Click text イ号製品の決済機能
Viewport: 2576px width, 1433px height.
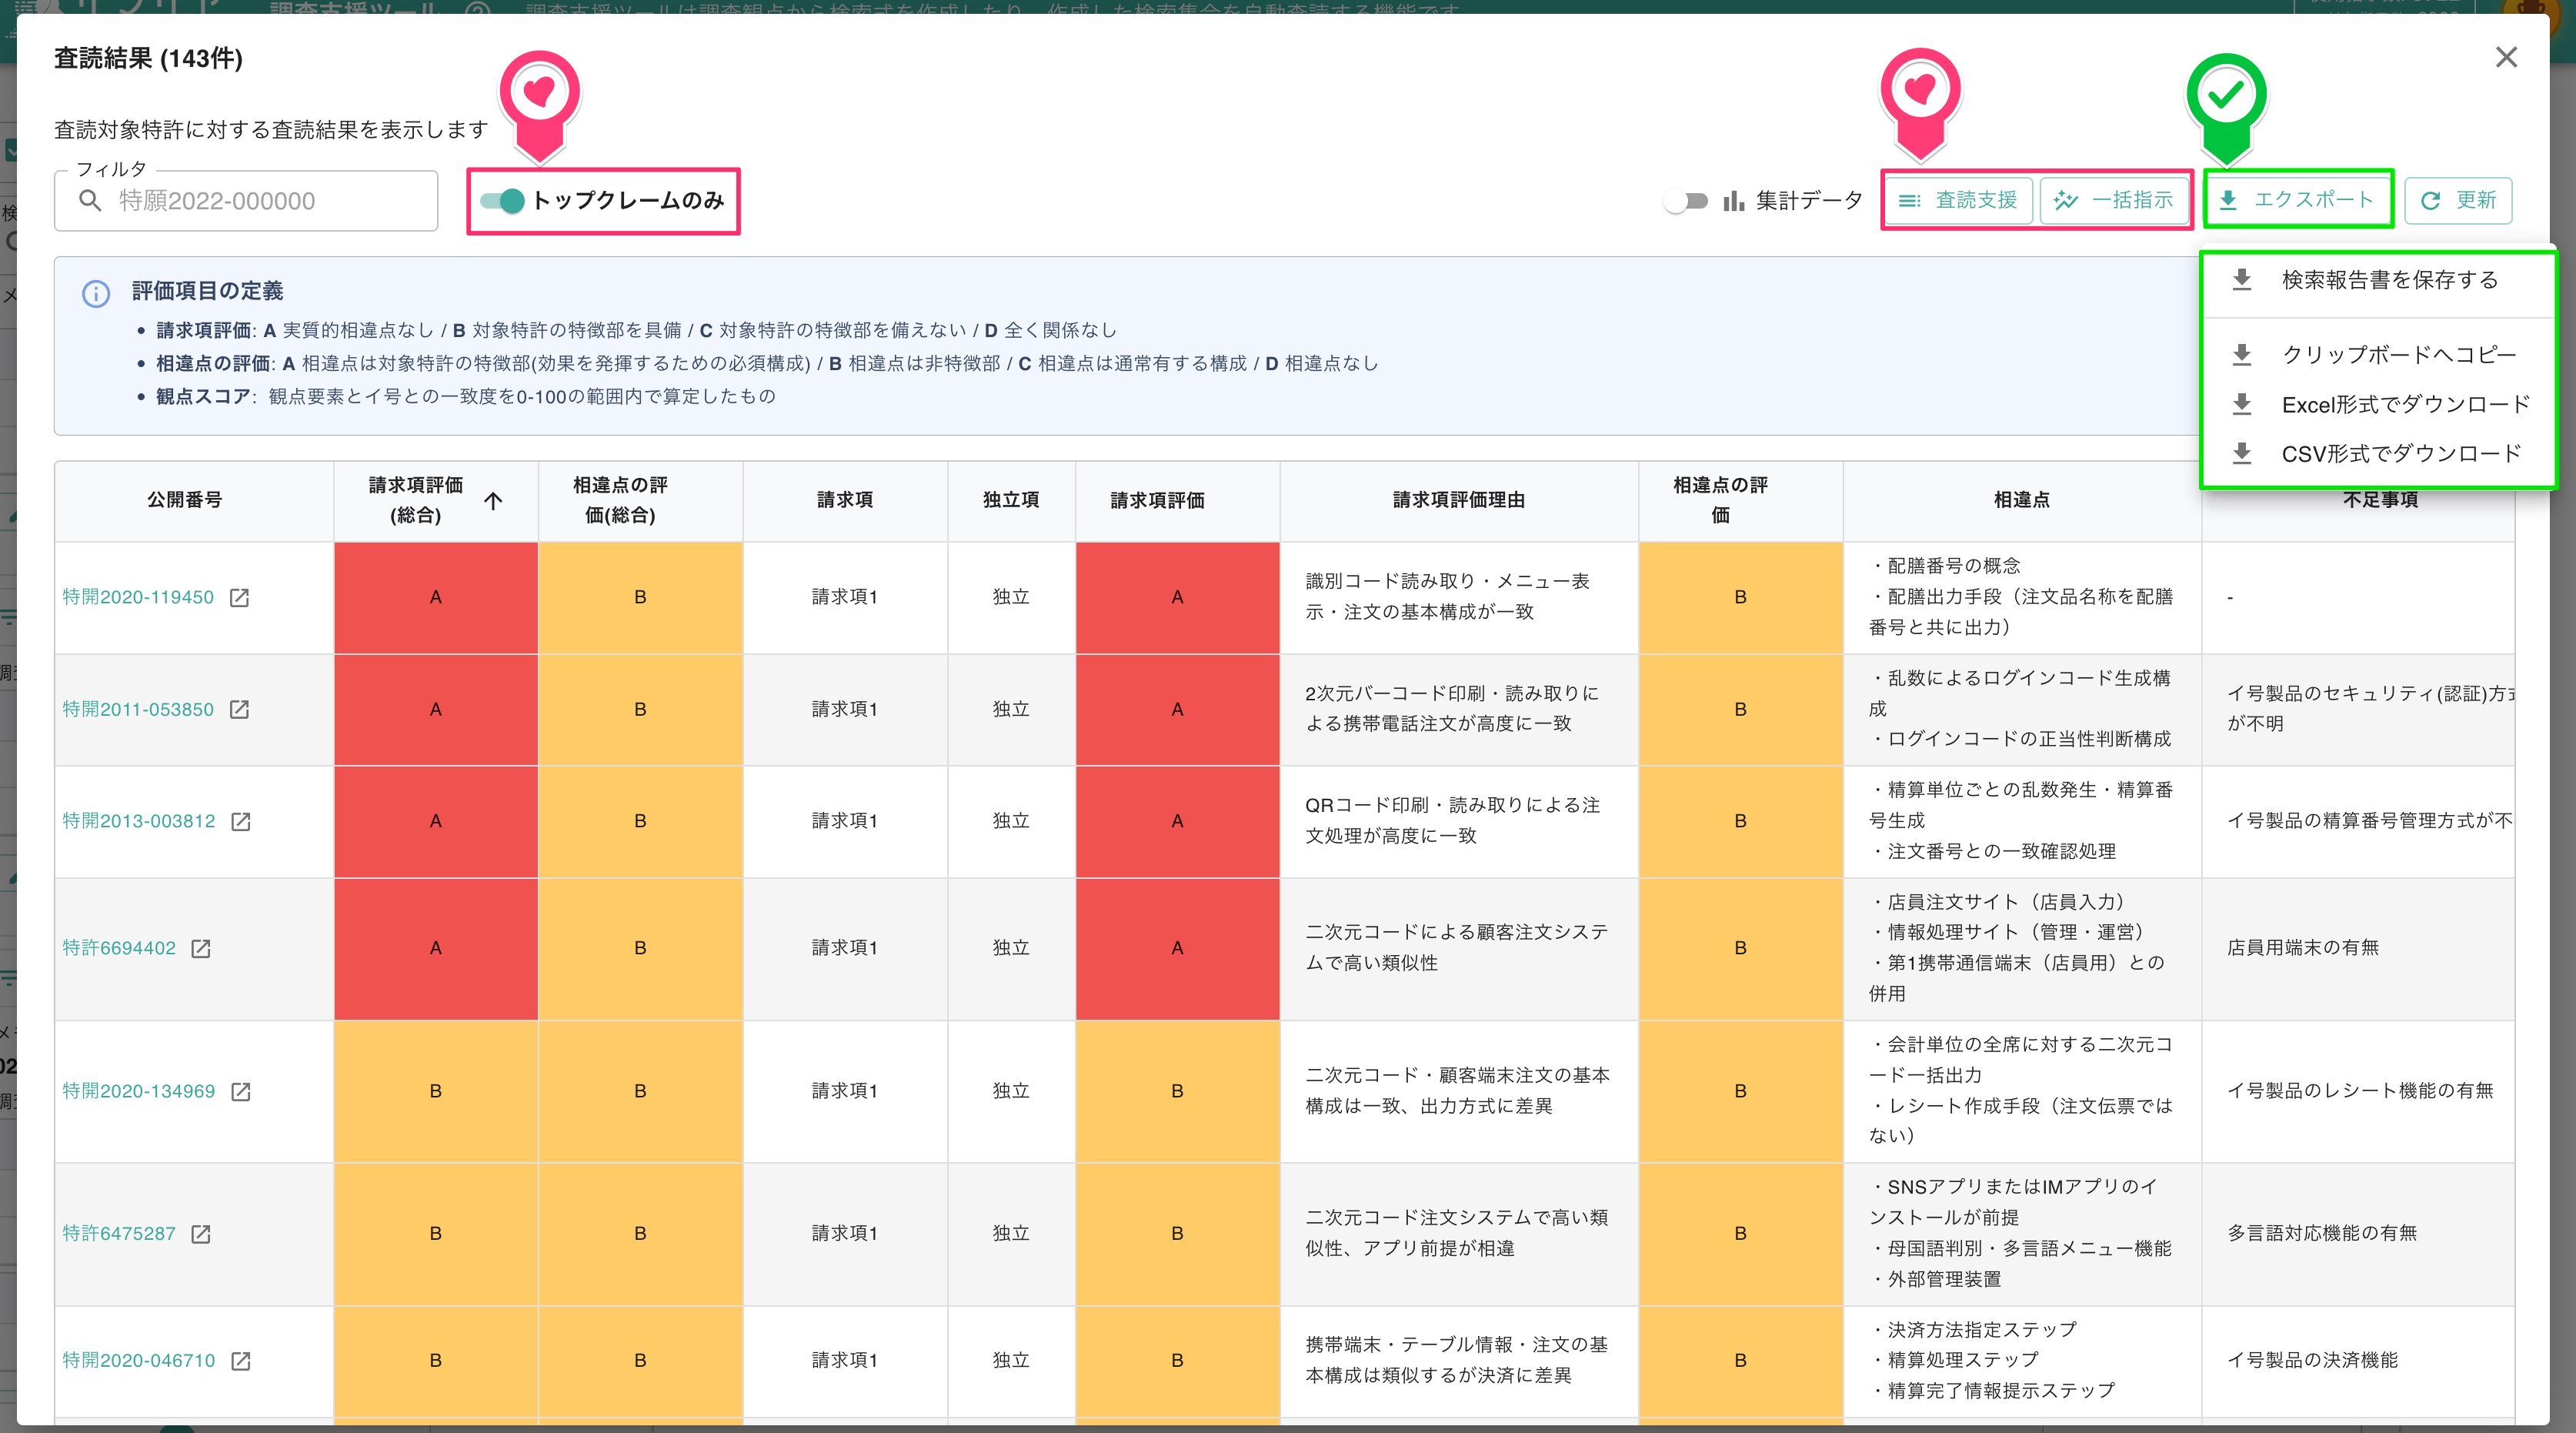pyautogui.click(x=2312, y=1361)
